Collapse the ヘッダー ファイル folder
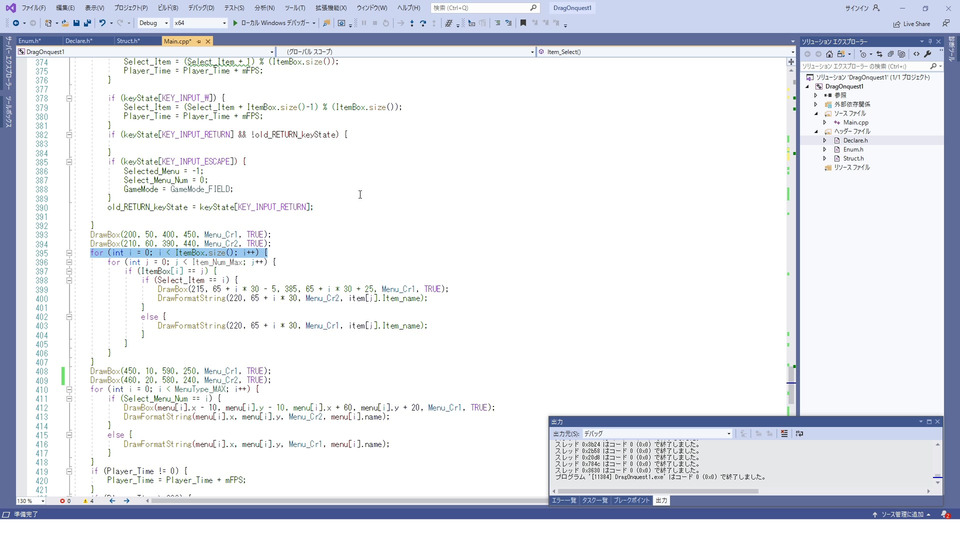This screenshot has height=540, width=960. [816, 131]
